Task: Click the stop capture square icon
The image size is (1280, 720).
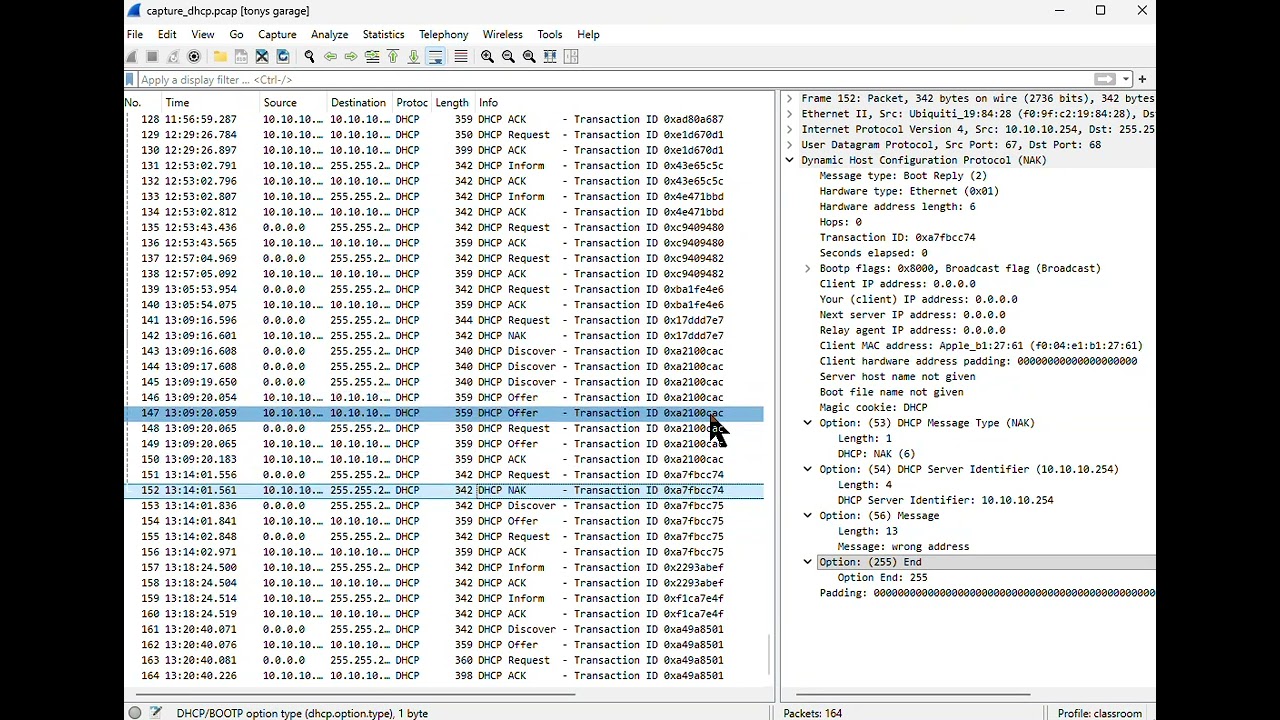Action: coord(152,57)
